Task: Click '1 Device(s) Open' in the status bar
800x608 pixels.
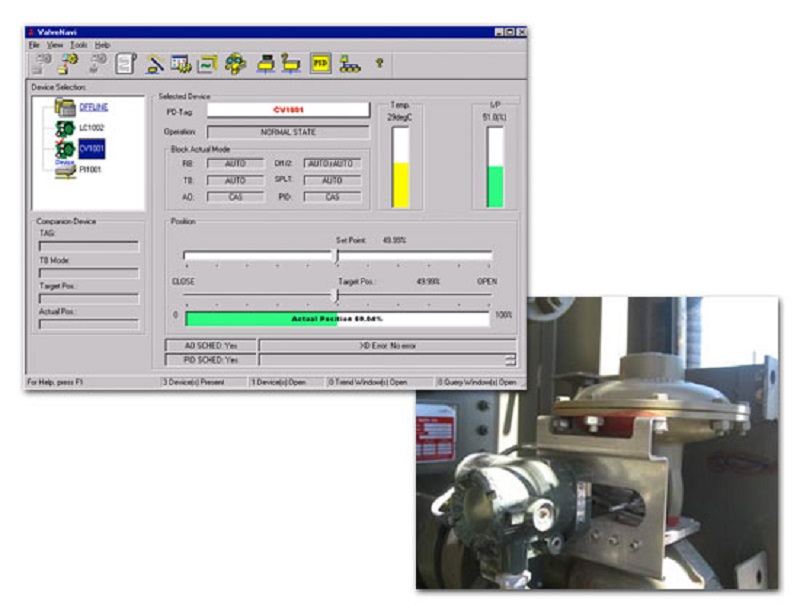Action: point(279,382)
